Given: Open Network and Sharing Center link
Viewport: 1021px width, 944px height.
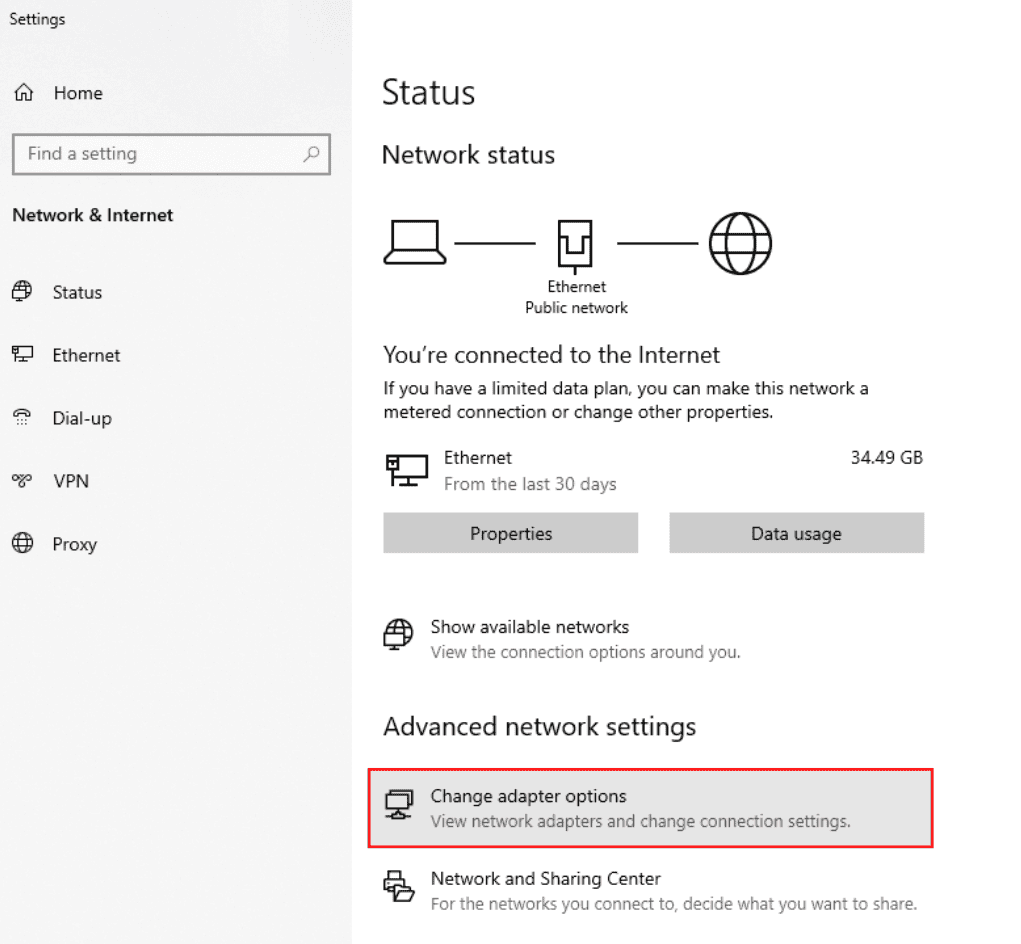Looking at the screenshot, I should 545,879.
